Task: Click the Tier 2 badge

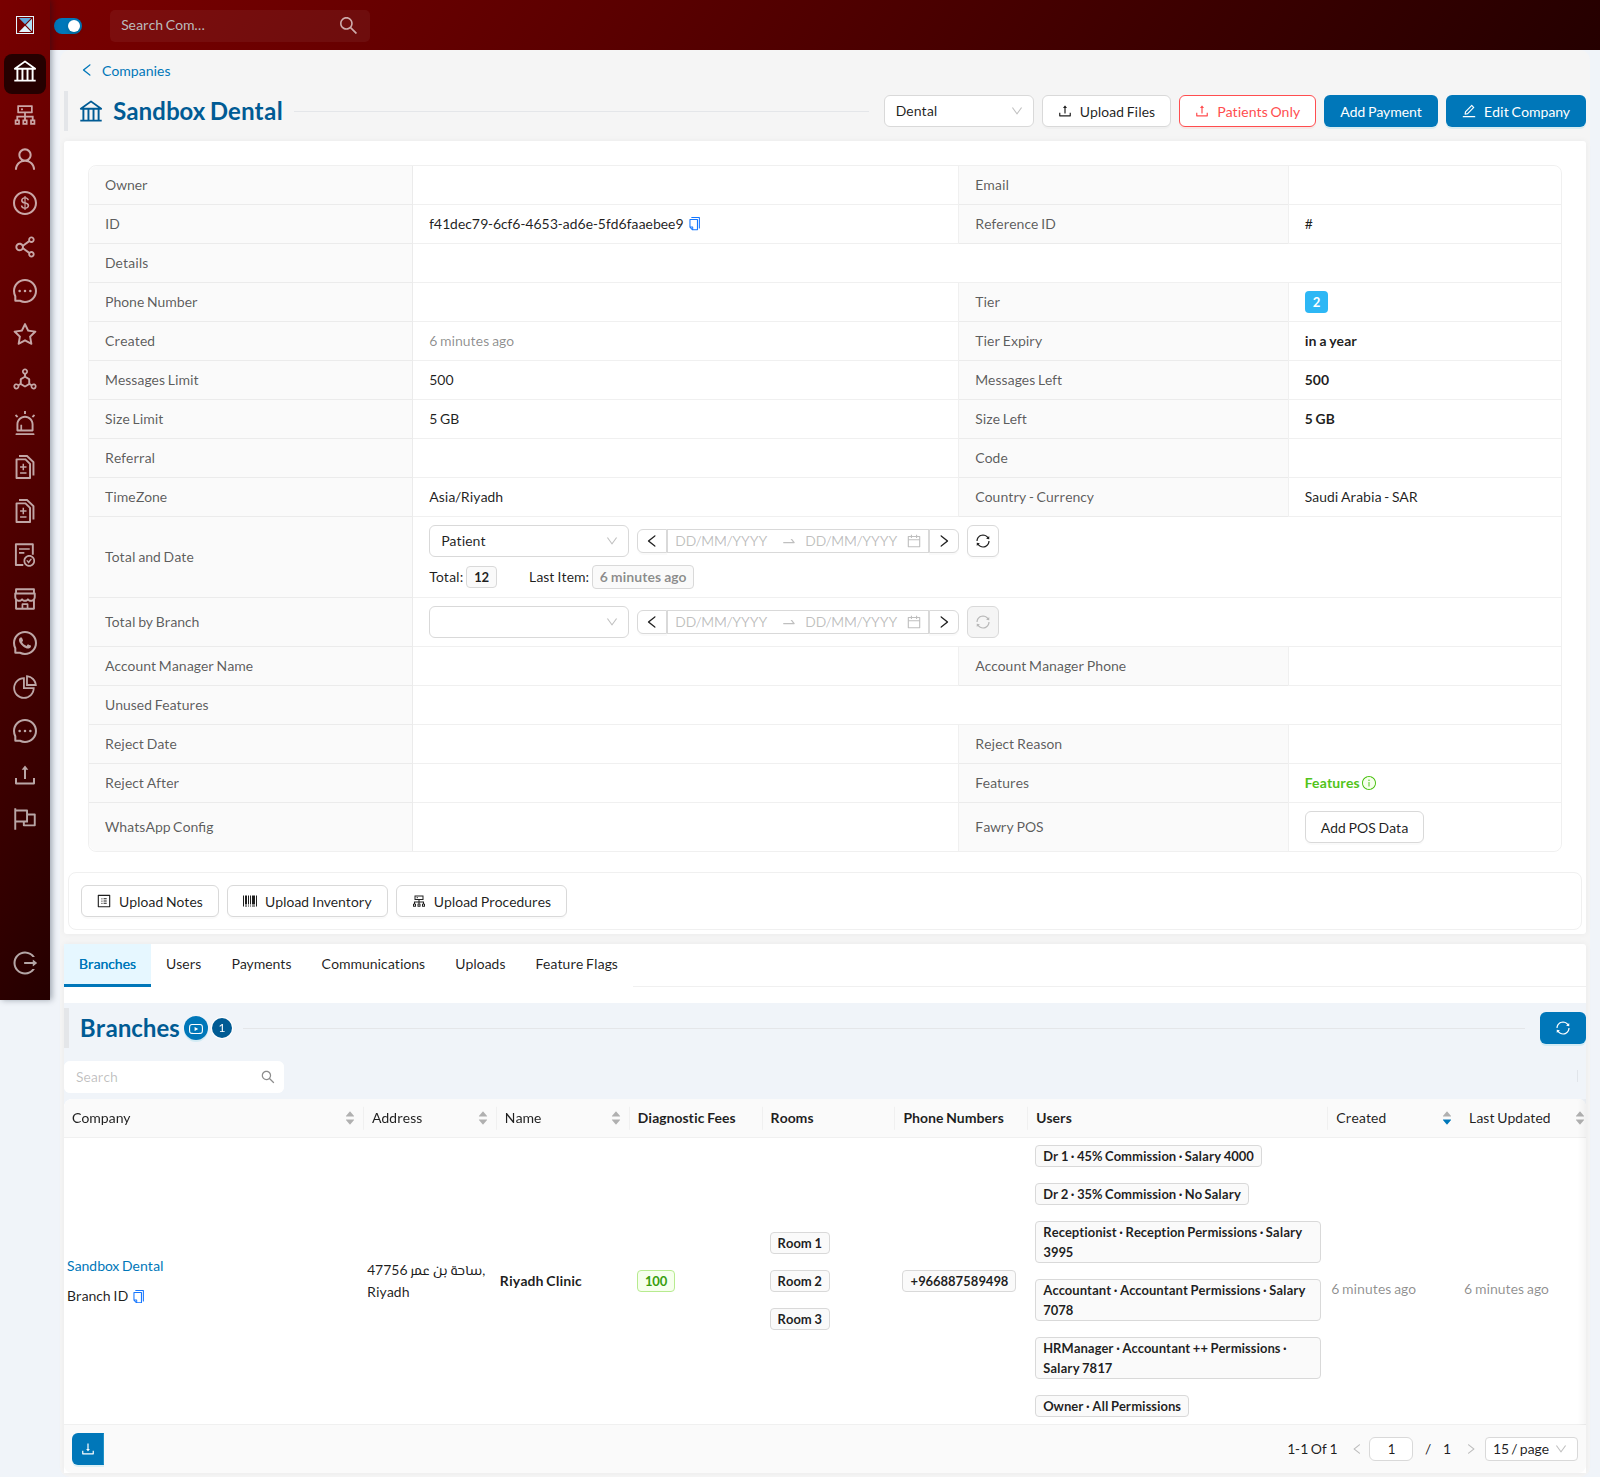Action: point(1316,302)
